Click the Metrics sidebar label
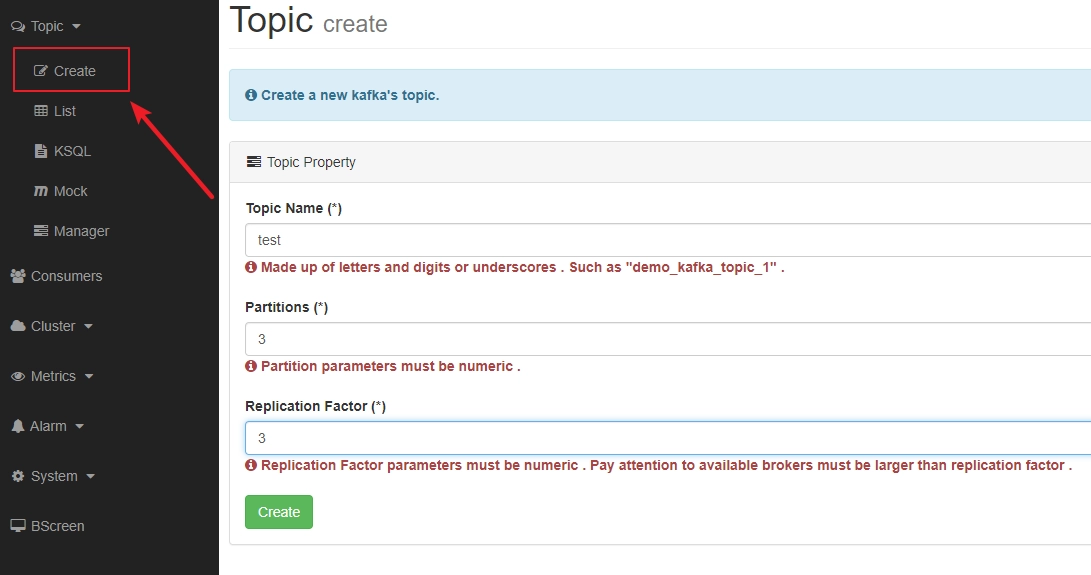 54,376
